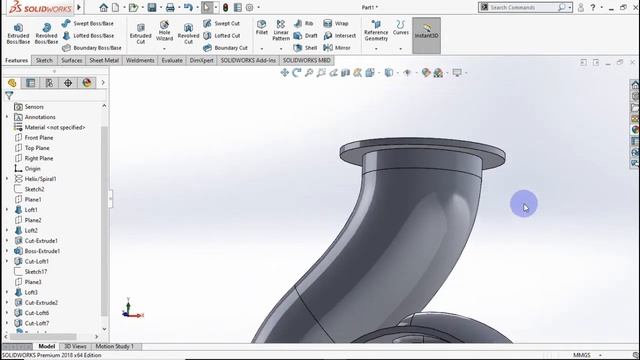The image size is (640, 360).
Task: Click the Help question mark button
Action: click(x=593, y=7)
